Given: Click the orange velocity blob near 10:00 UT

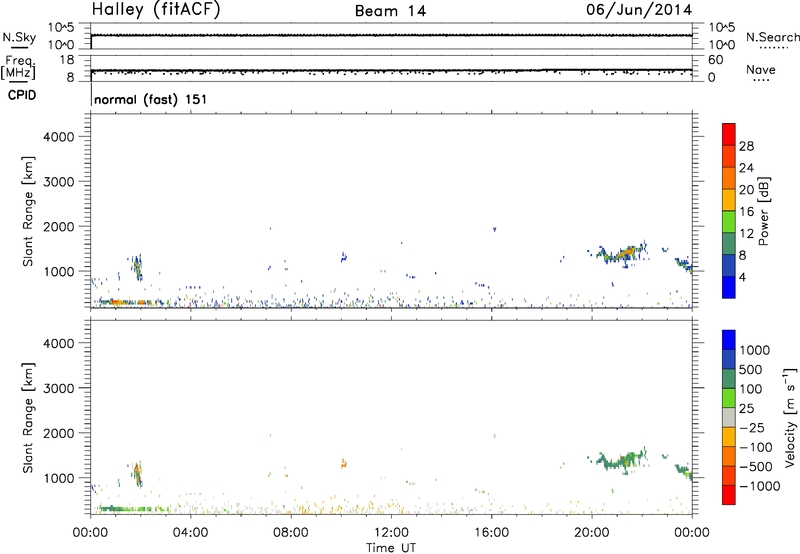Looking at the screenshot, I should point(344,463).
